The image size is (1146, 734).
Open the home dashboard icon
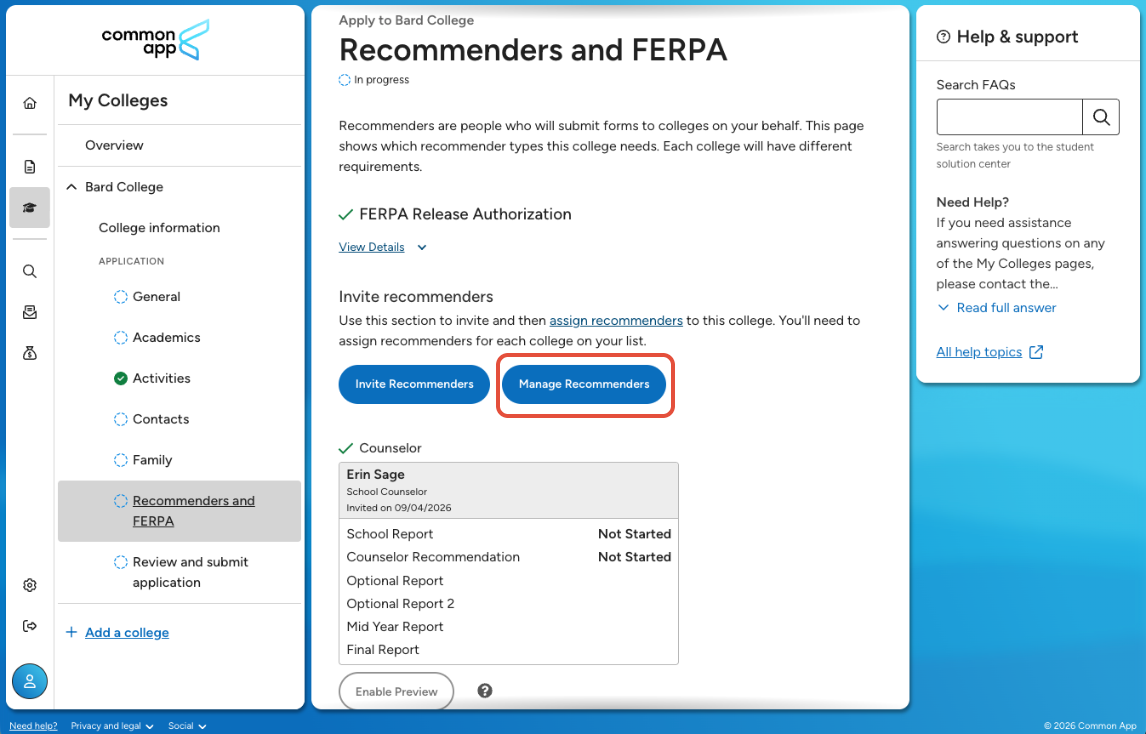pos(29,103)
